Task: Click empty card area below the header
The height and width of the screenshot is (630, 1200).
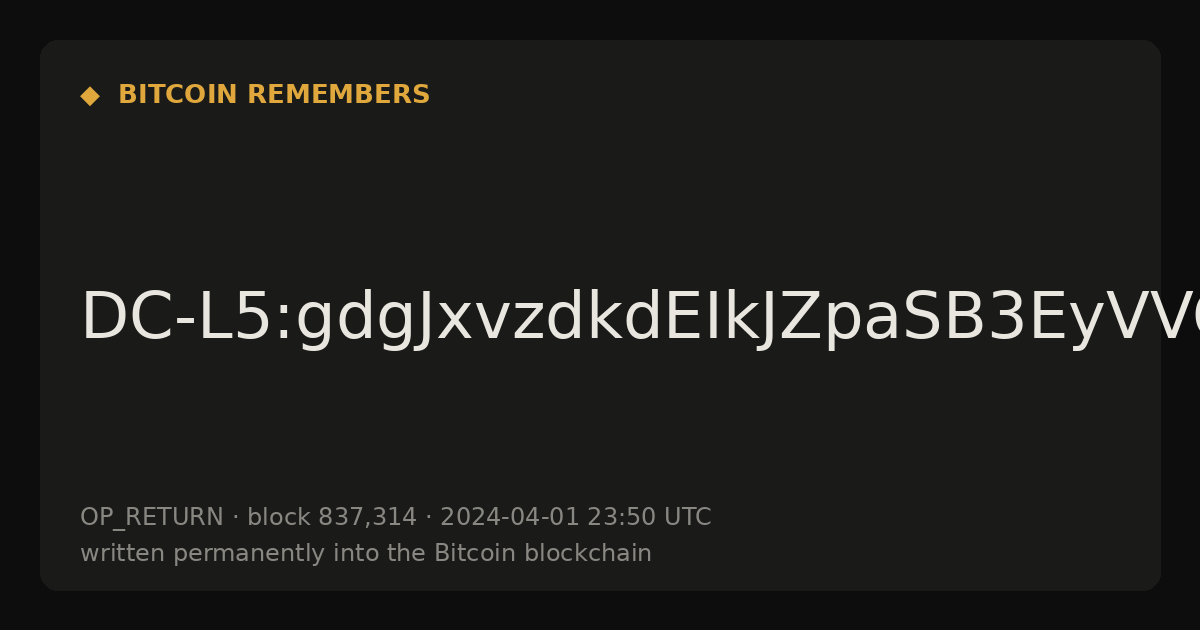Action: [x=600, y=190]
